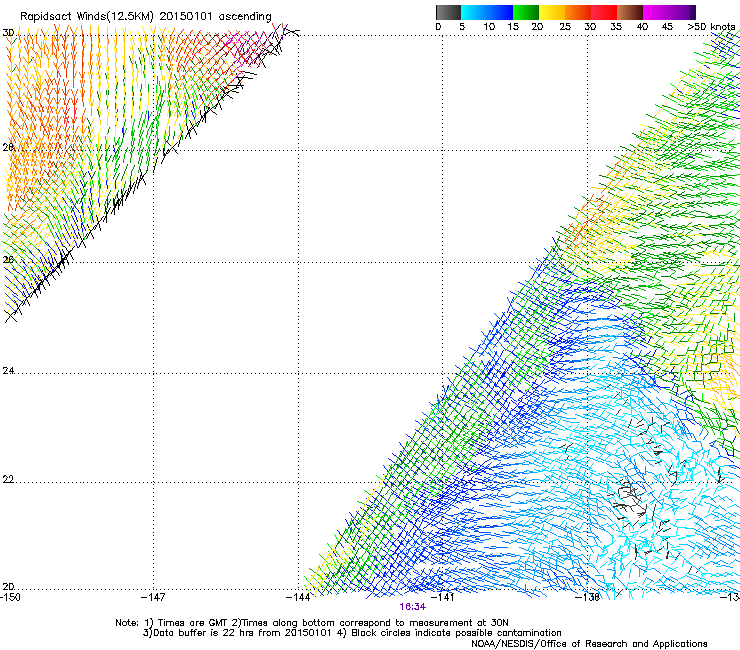Click the '>50 knots' legend label

coord(711,26)
